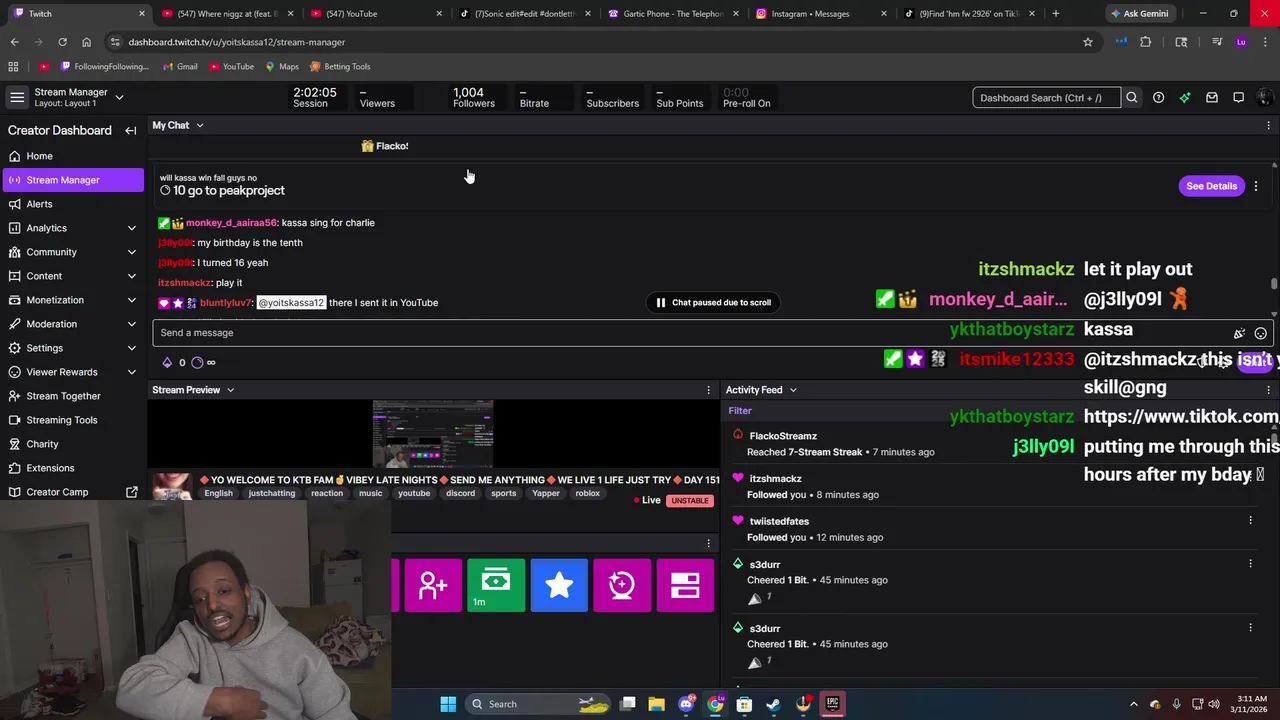This screenshot has height=720, width=1280.
Task: Expand the Moderation sidebar section
Action: (x=131, y=324)
